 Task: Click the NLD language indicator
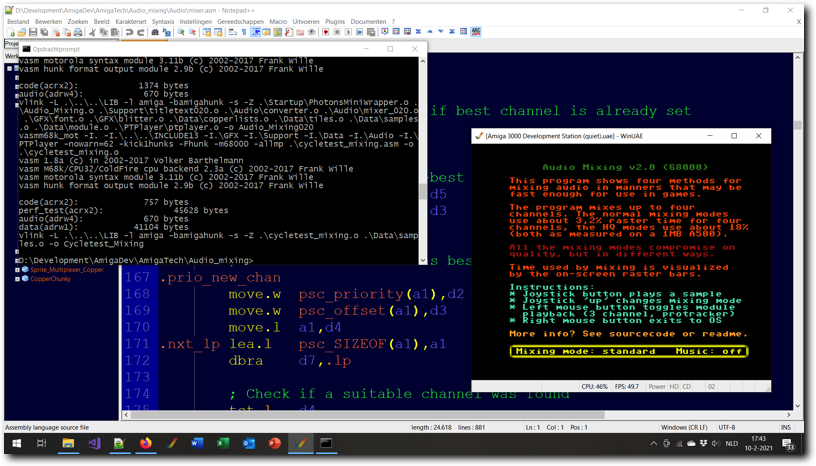[x=731, y=444]
